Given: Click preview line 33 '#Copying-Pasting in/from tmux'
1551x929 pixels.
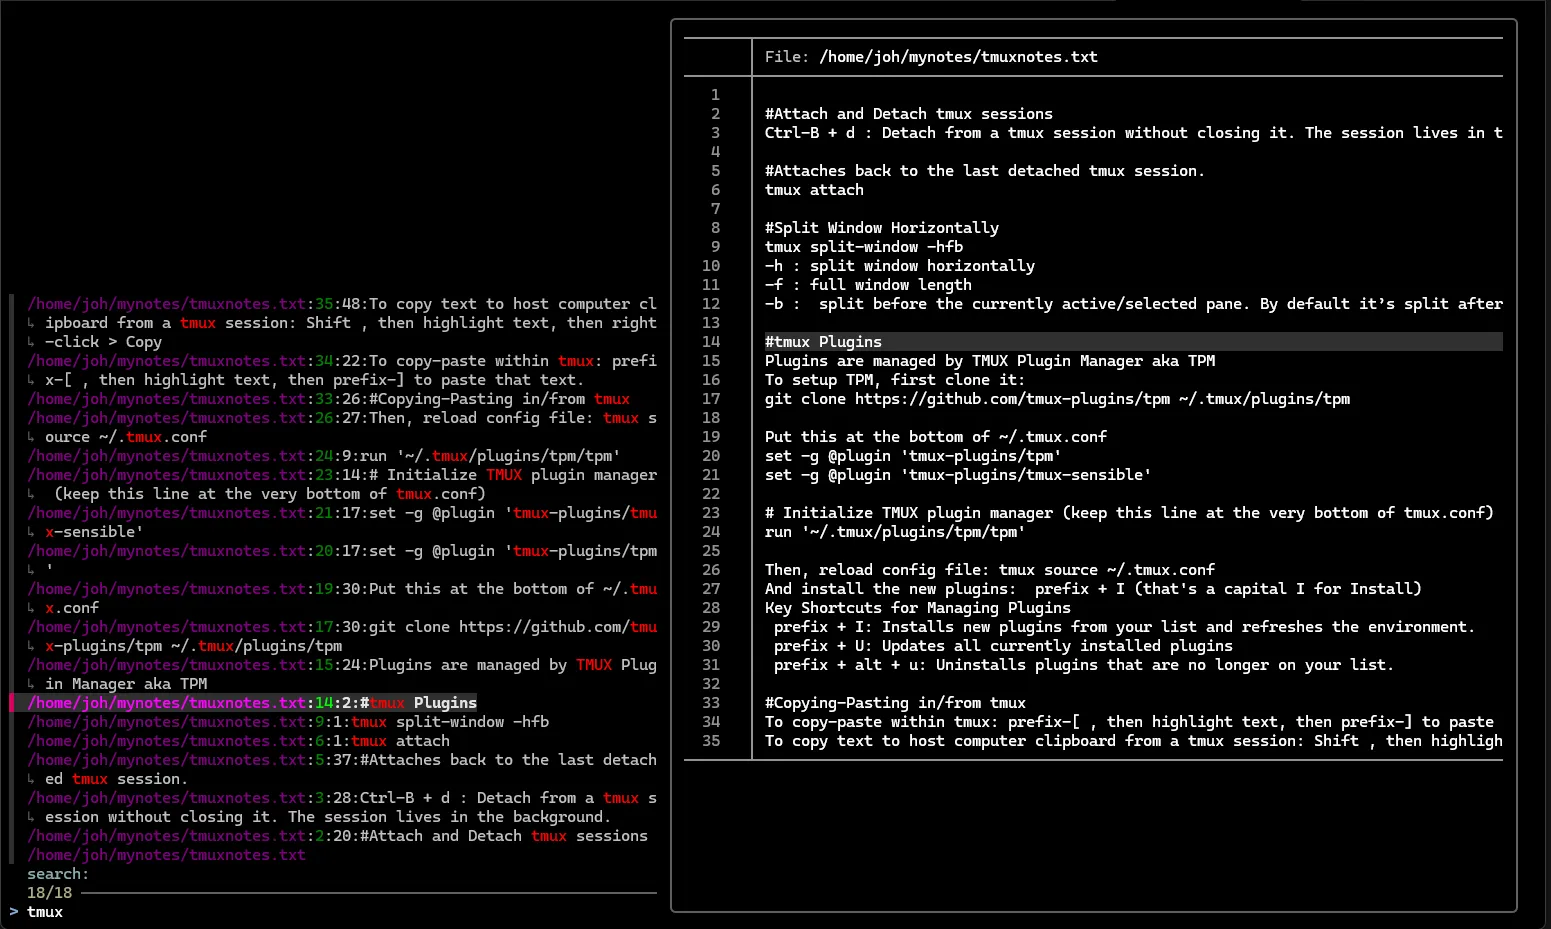Looking at the screenshot, I should pyautogui.click(x=895, y=703).
